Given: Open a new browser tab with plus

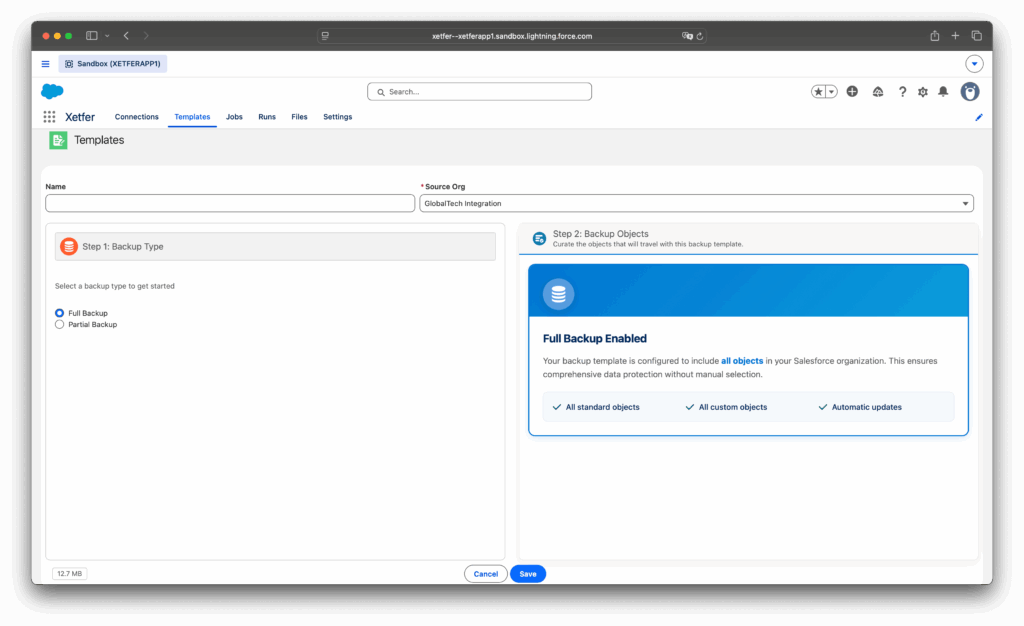Looking at the screenshot, I should (x=955, y=36).
